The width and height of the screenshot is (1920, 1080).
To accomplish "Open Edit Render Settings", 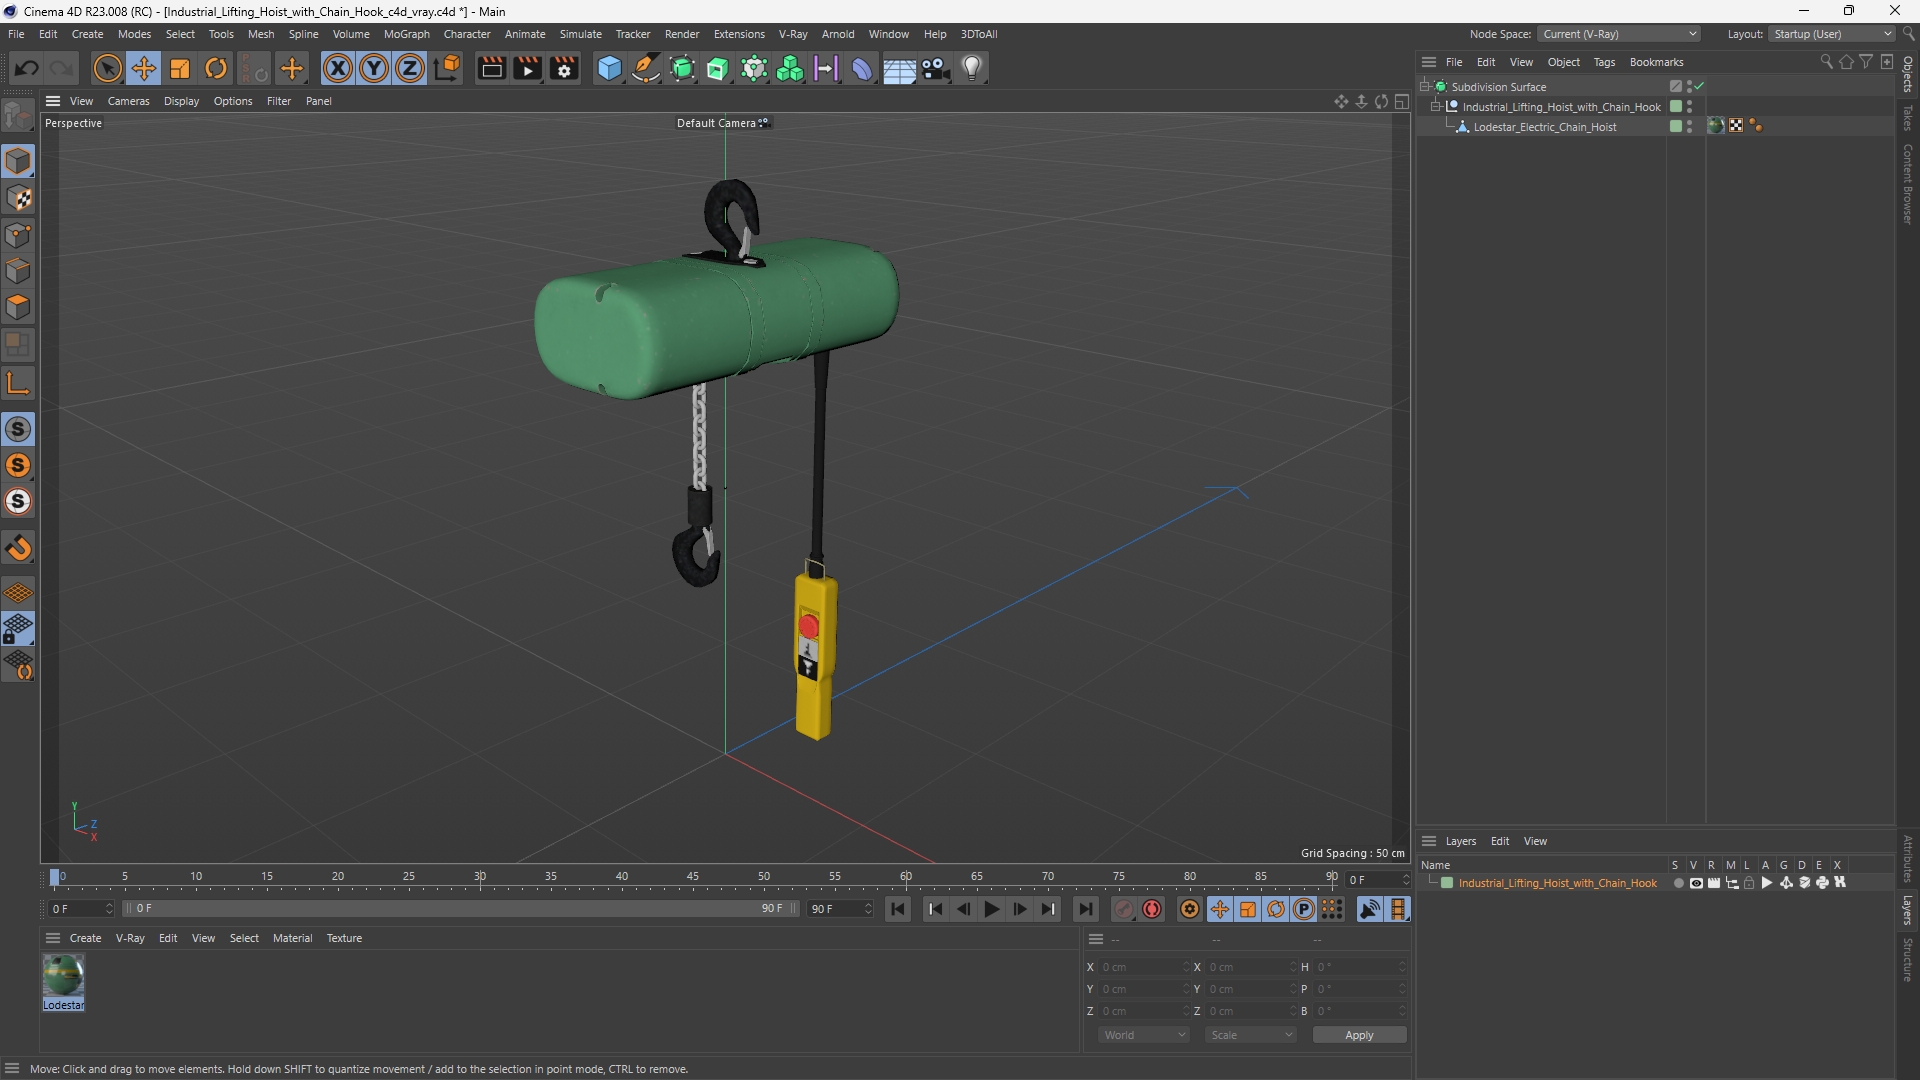I will [x=564, y=68].
